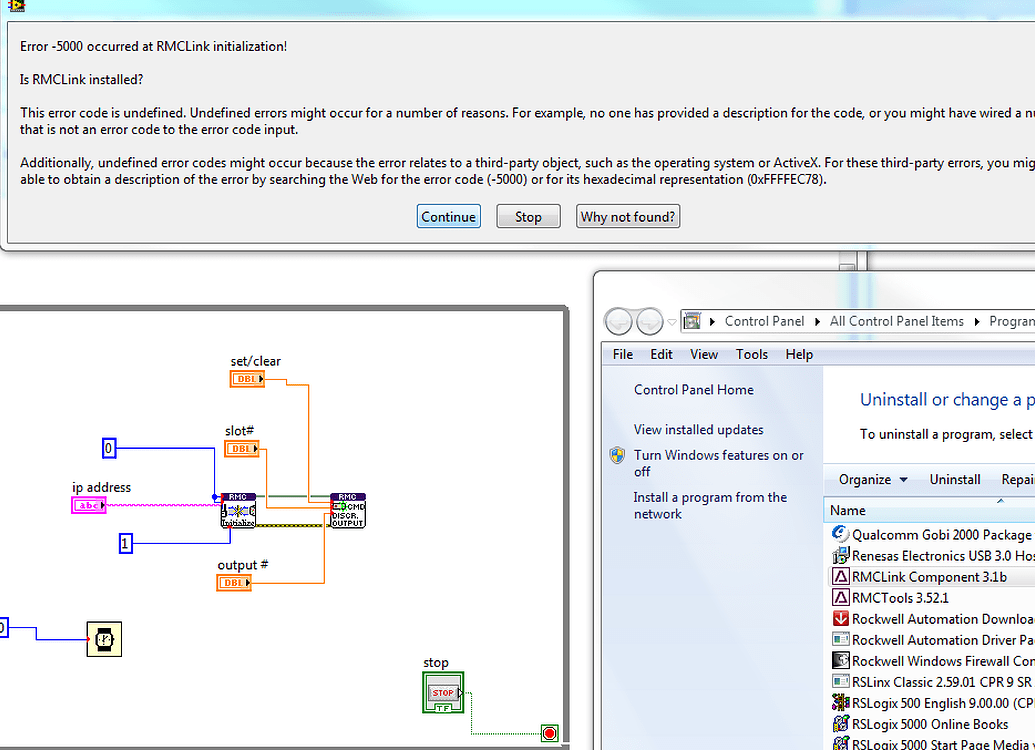Click the shield icon beside Turn Windows features
The width and height of the screenshot is (1035, 750).
pyautogui.click(x=618, y=454)
